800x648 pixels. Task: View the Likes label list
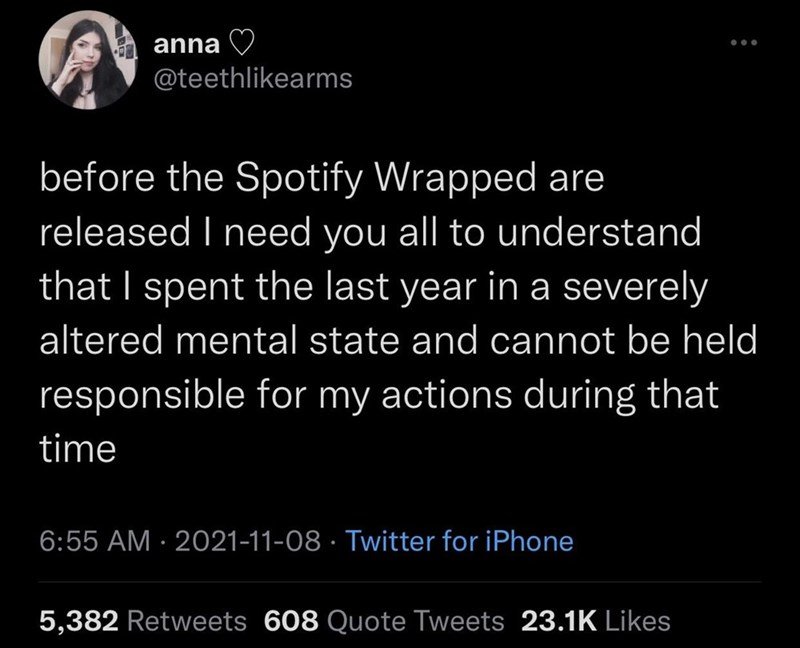637,621
